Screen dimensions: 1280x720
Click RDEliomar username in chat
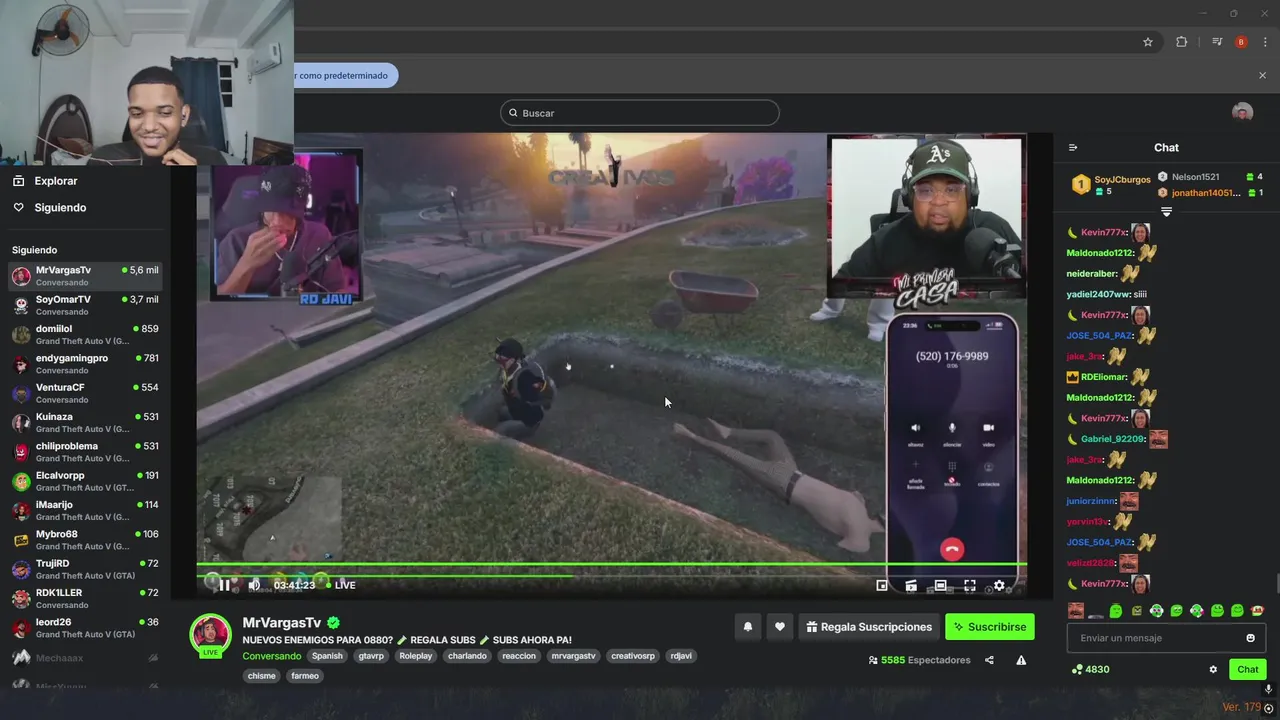pyautogui.click(x=1104, y=377)
